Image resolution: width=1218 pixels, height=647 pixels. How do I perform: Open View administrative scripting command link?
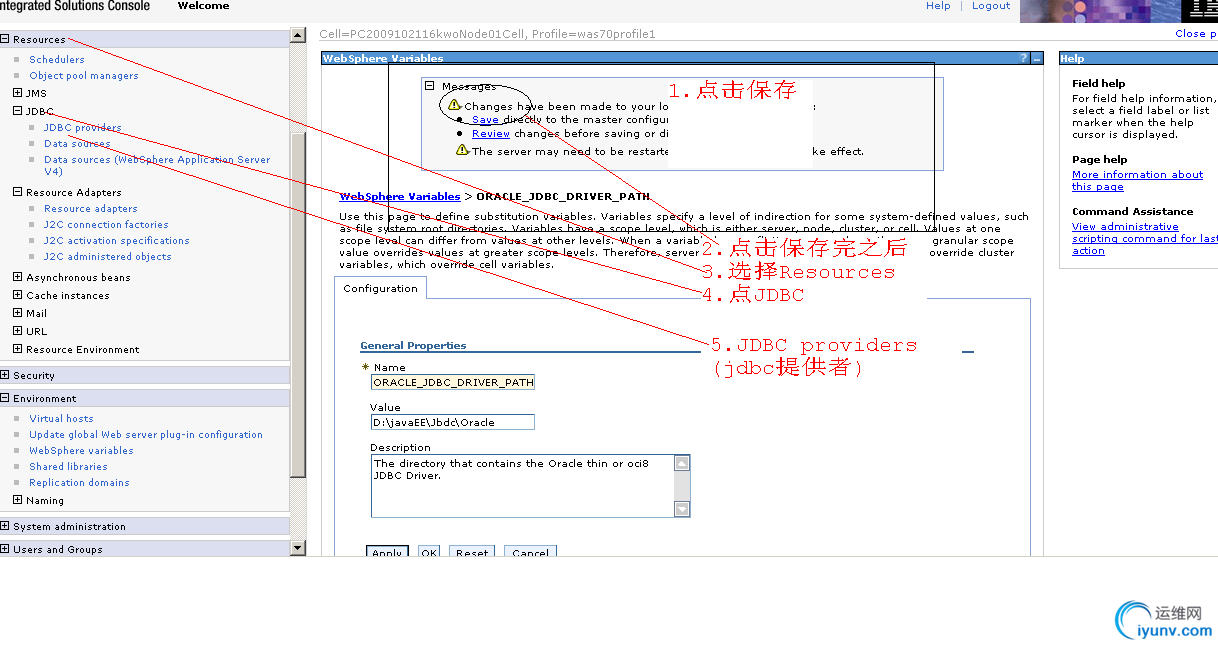pyautogui.click(x=1144, y=239)
